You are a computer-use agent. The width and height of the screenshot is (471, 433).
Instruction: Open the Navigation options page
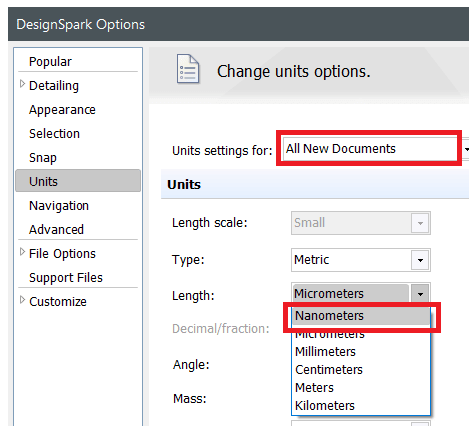point(59,206)
